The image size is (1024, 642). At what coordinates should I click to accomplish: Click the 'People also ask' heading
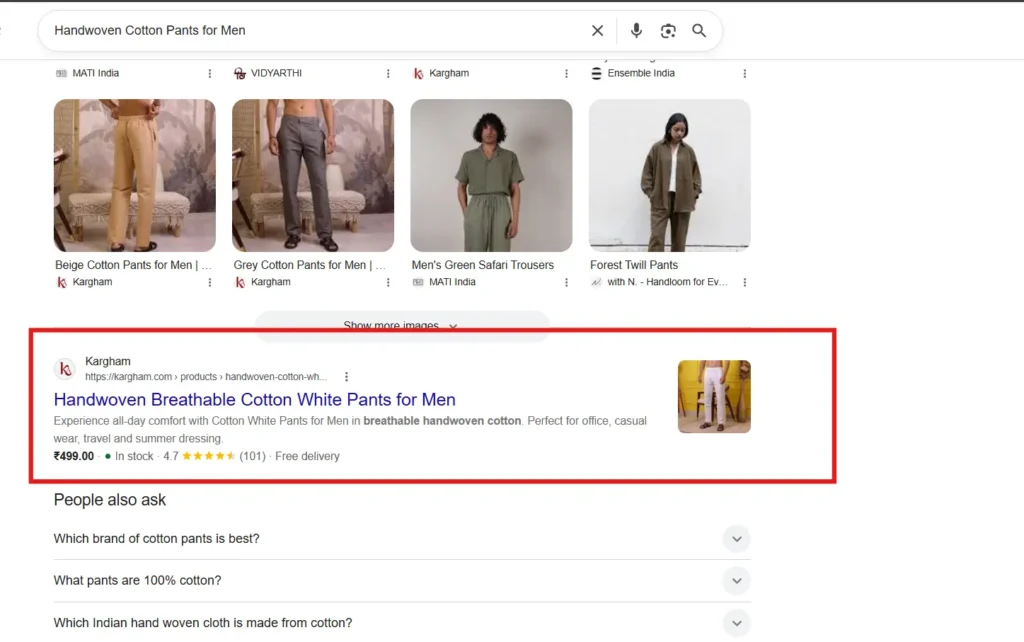pos(110,500)
